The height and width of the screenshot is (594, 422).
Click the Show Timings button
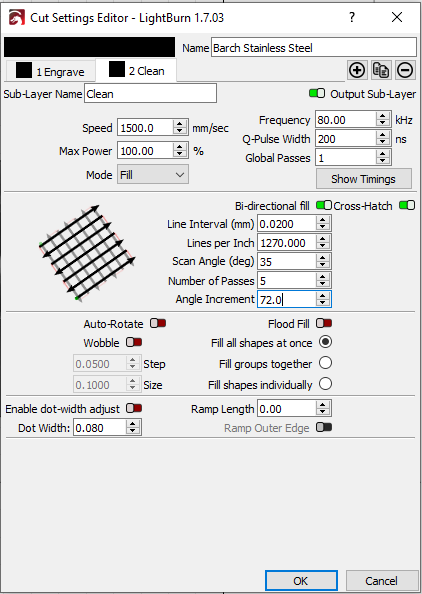[364, 179]
